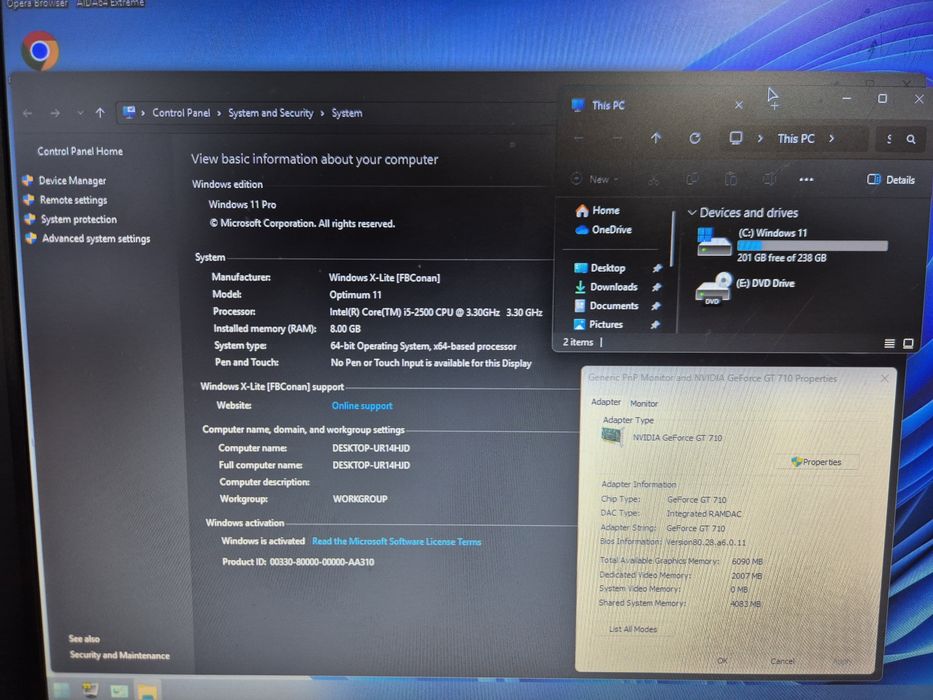Screen dimensions: 933x700
Task: Click pin icon next to Downloads
Action: 656,287
